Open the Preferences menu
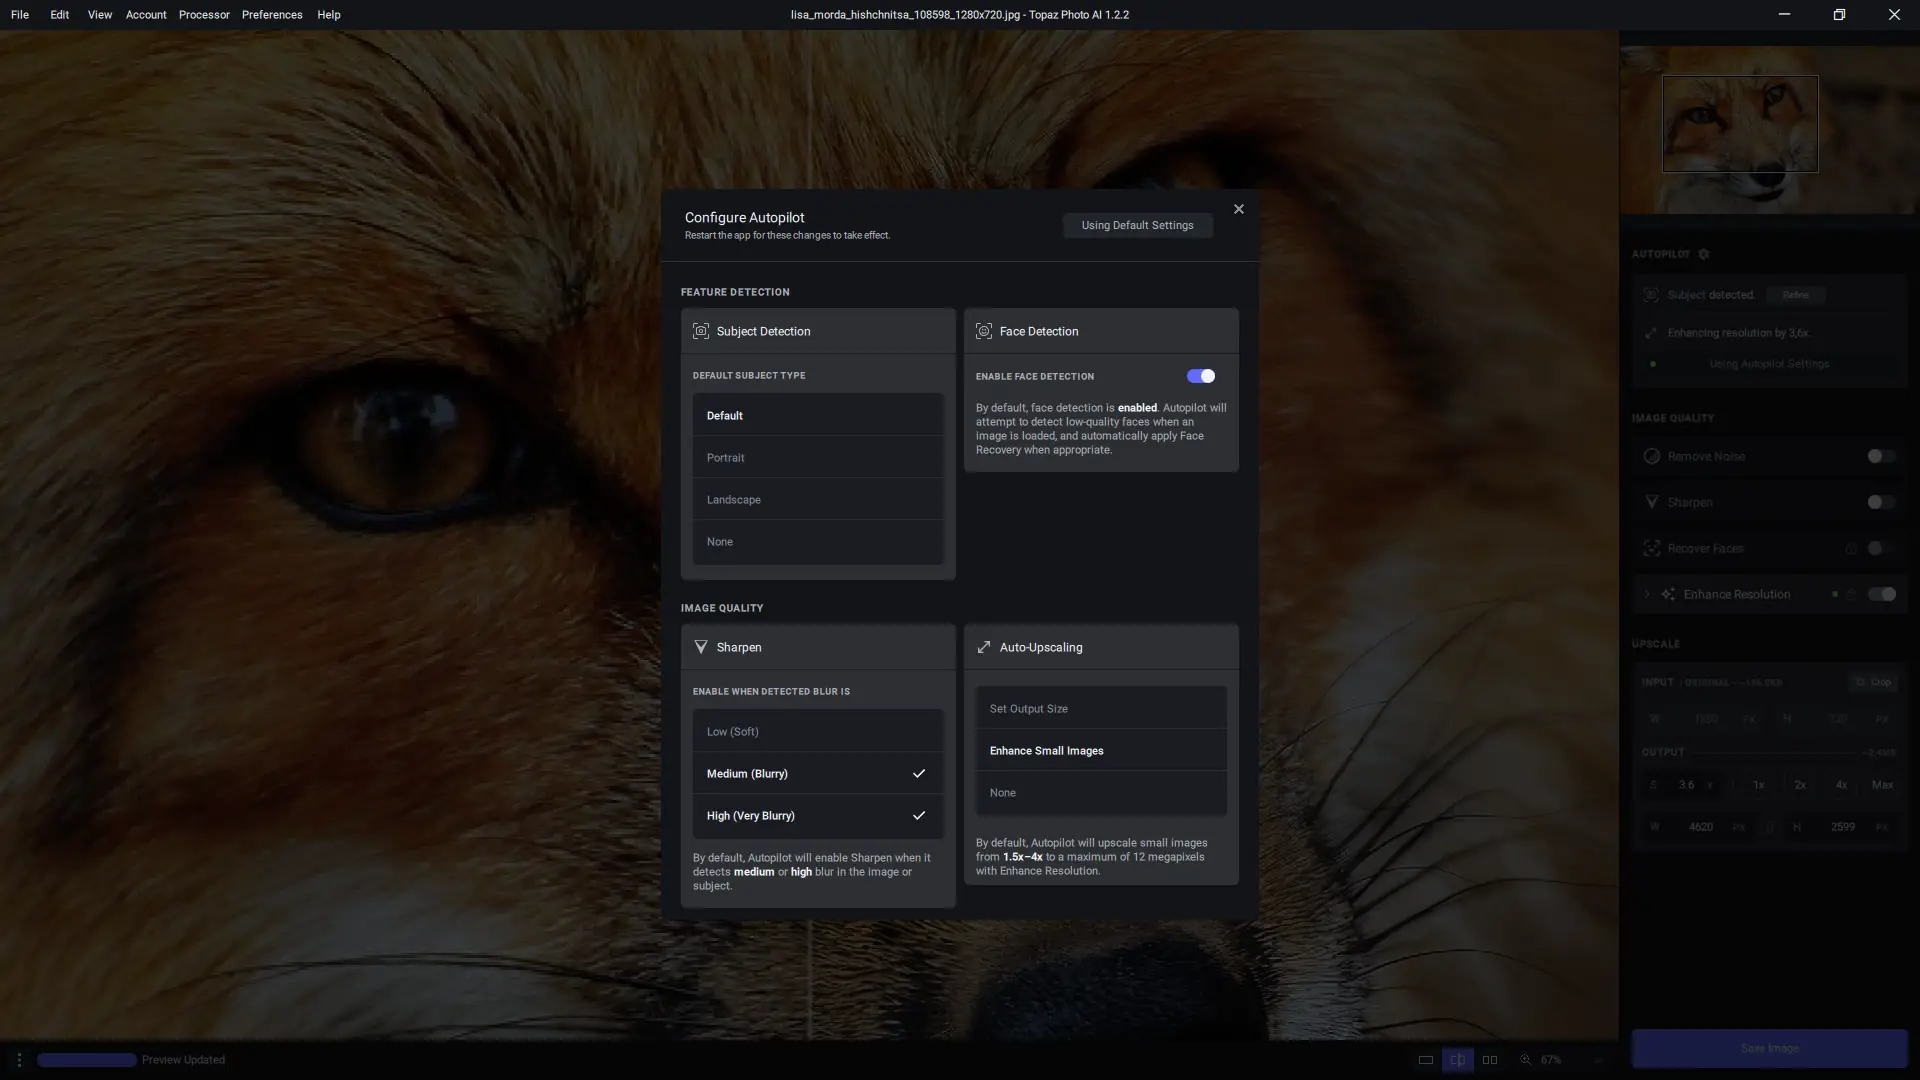 [x=272, y=15]
